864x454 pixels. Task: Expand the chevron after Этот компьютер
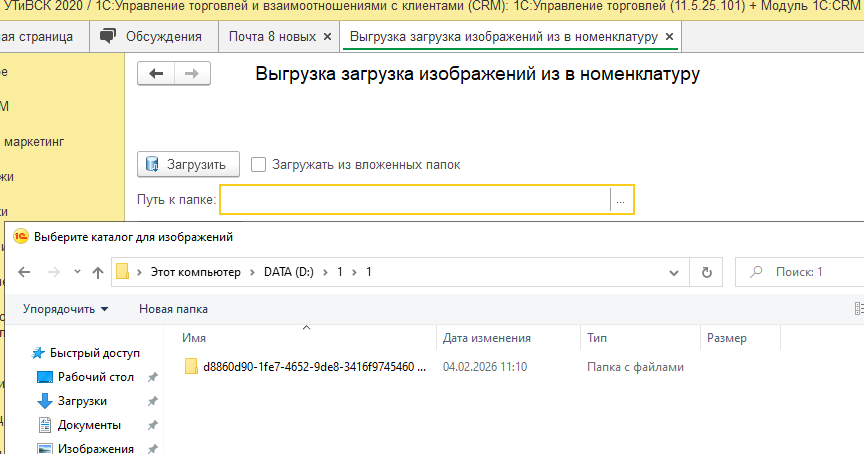[252, 272]
